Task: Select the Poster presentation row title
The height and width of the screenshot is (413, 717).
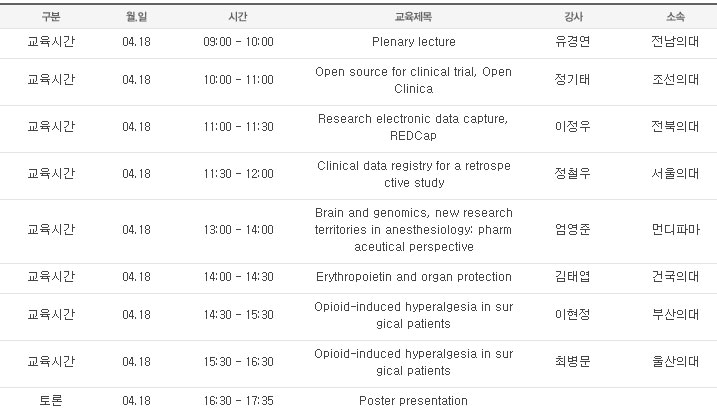Action: click(x=413, y=401)
